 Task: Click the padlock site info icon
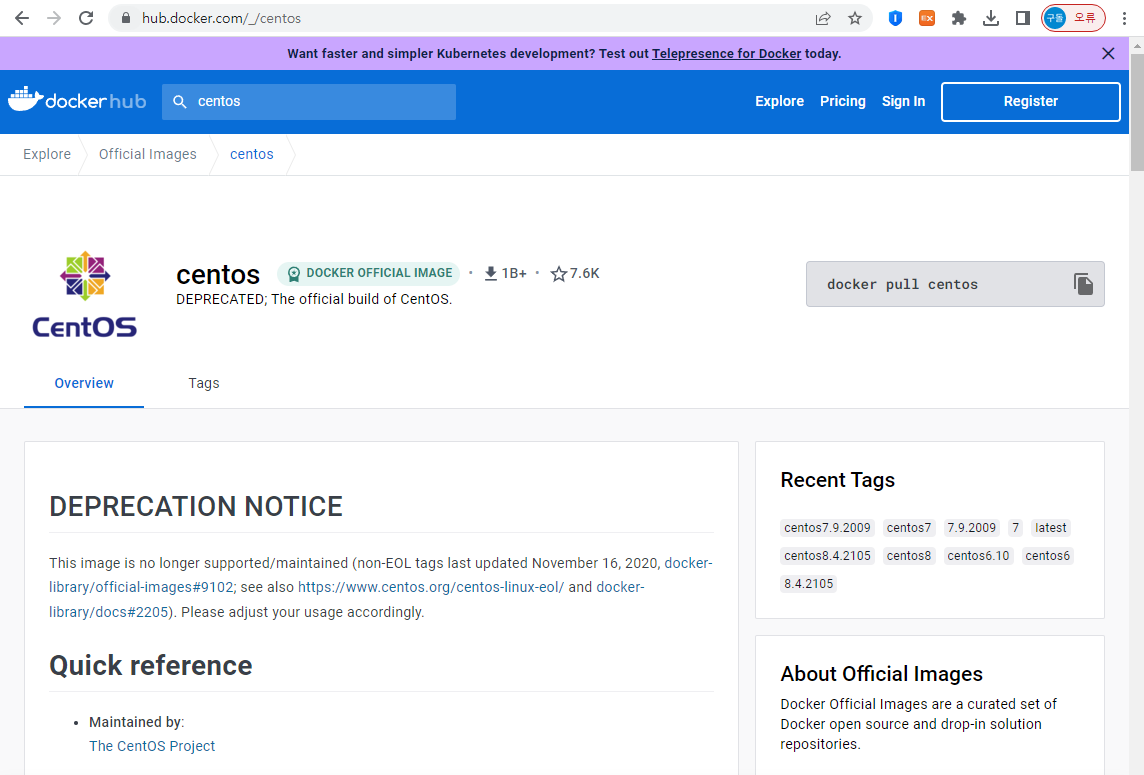(x=125, y=18)
